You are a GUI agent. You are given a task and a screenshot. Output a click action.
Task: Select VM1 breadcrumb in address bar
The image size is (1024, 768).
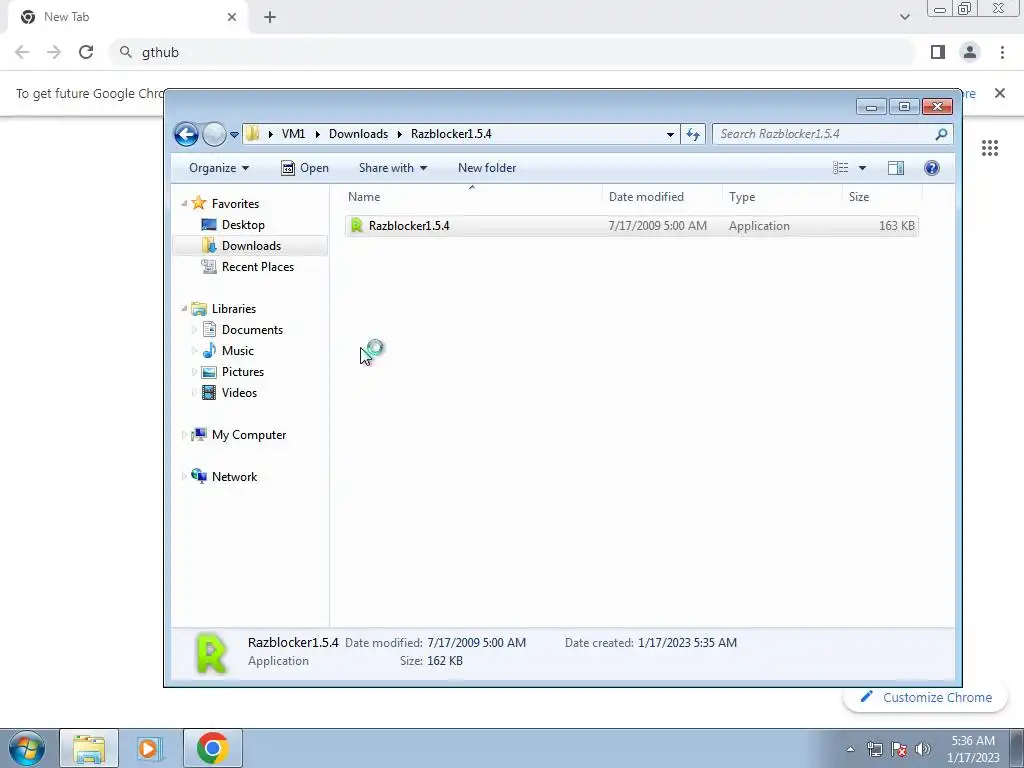click(293, 134)
